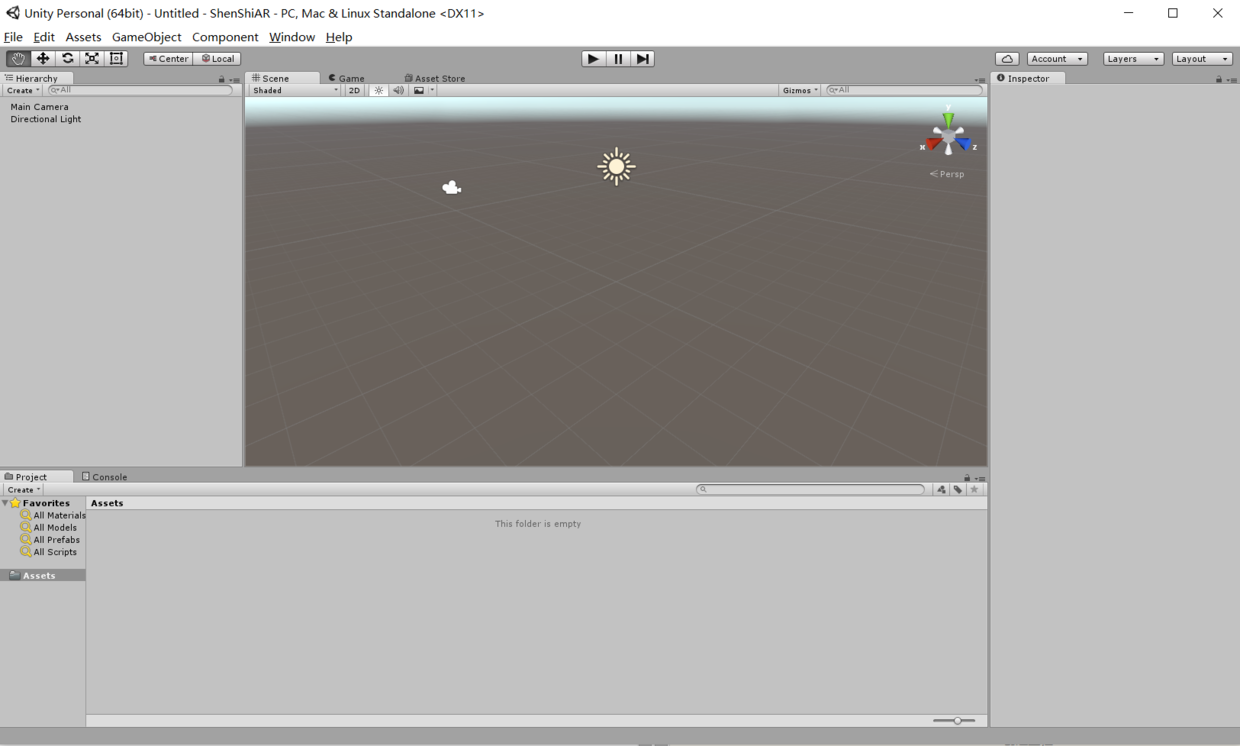Open Scene view panel options menu icon
Image resolution: width=1240 pixels, height=746 pixels.
pyautogui.click(x=980, y=80)
